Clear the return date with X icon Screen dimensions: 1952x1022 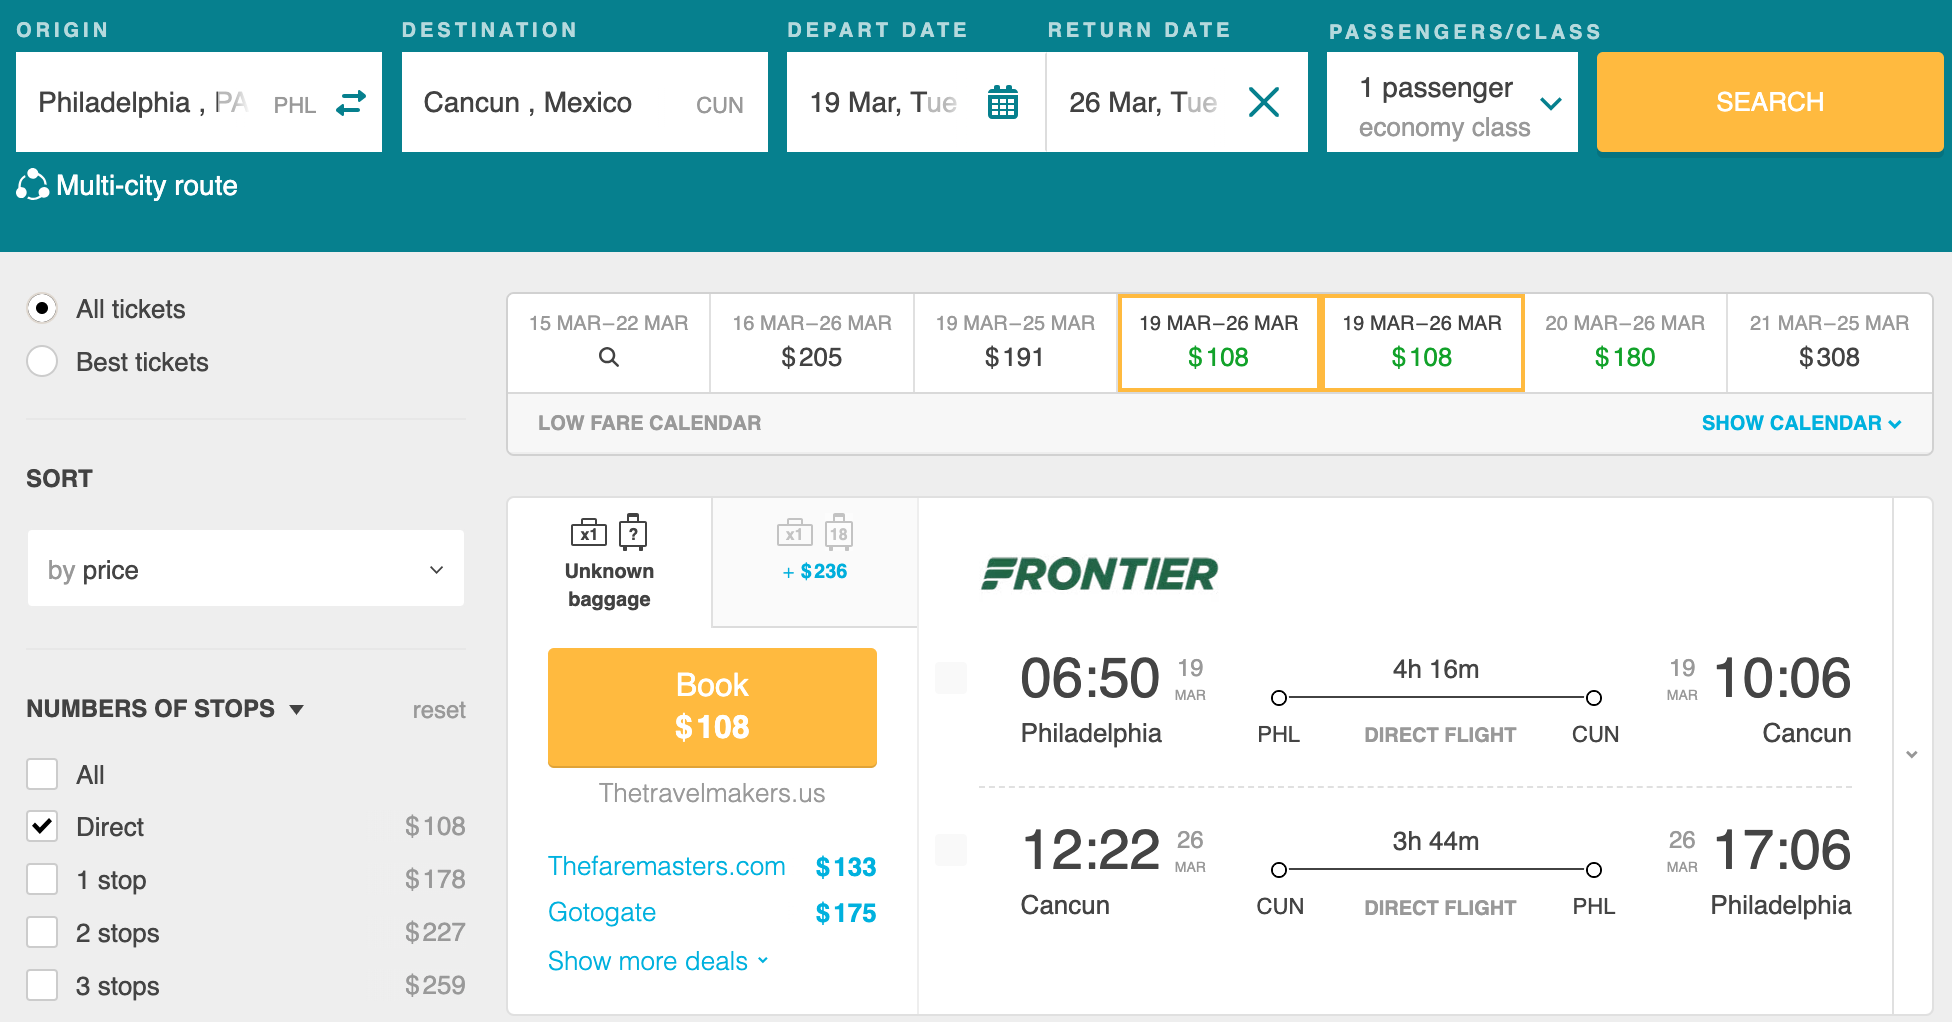(1264, 102)
